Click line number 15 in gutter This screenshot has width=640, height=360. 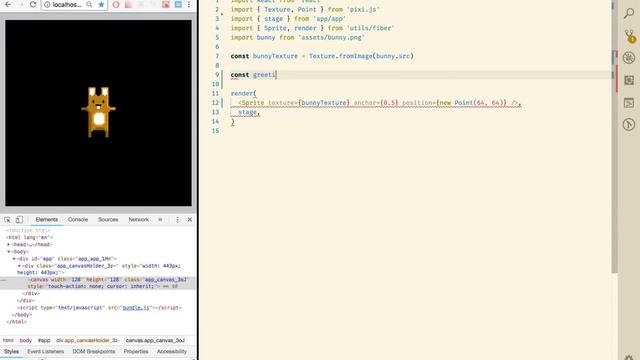(x=216, y=131)
